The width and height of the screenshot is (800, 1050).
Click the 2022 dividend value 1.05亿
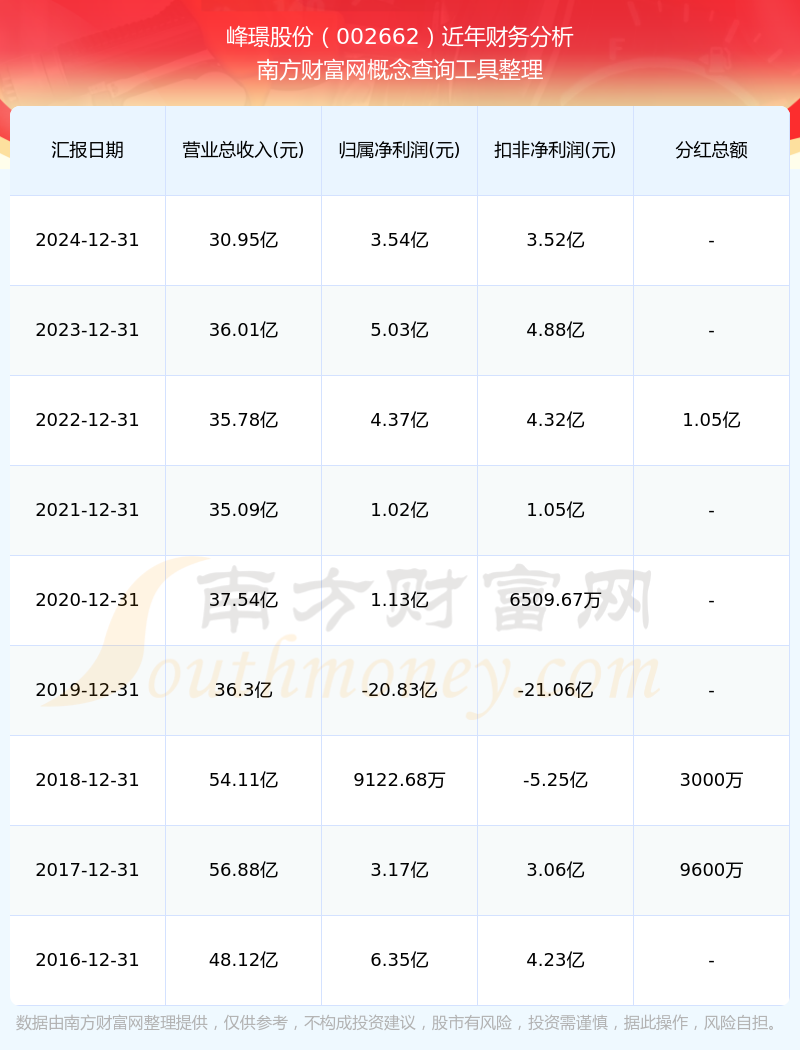coord(712,420)
